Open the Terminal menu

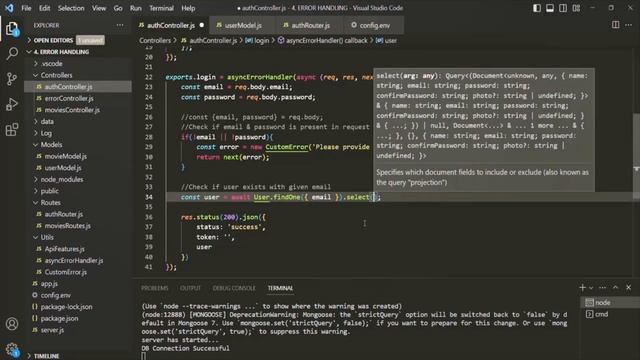(x=161, y=8)
